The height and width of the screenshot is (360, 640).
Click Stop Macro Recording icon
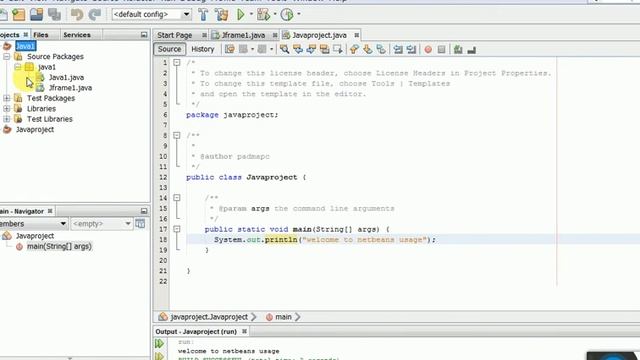click(441, 49)
